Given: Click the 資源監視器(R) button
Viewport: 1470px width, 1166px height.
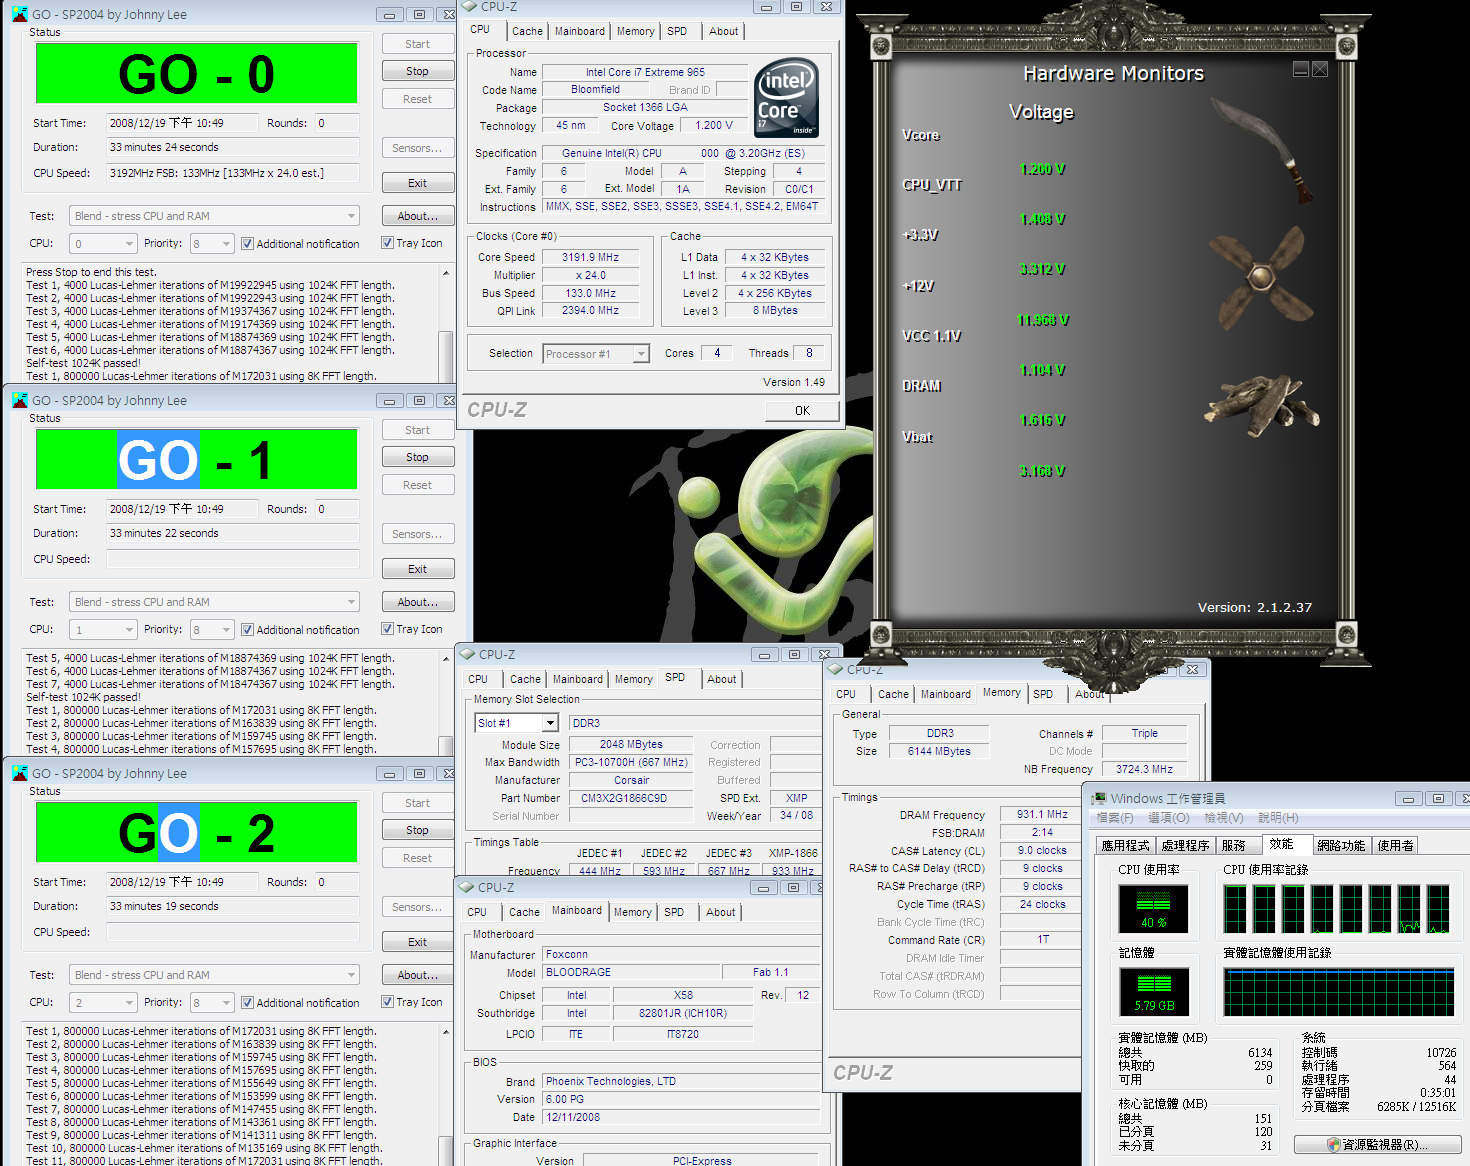Looking at the screenshot, I should pyautogui.click(x=1377, y=1145).
